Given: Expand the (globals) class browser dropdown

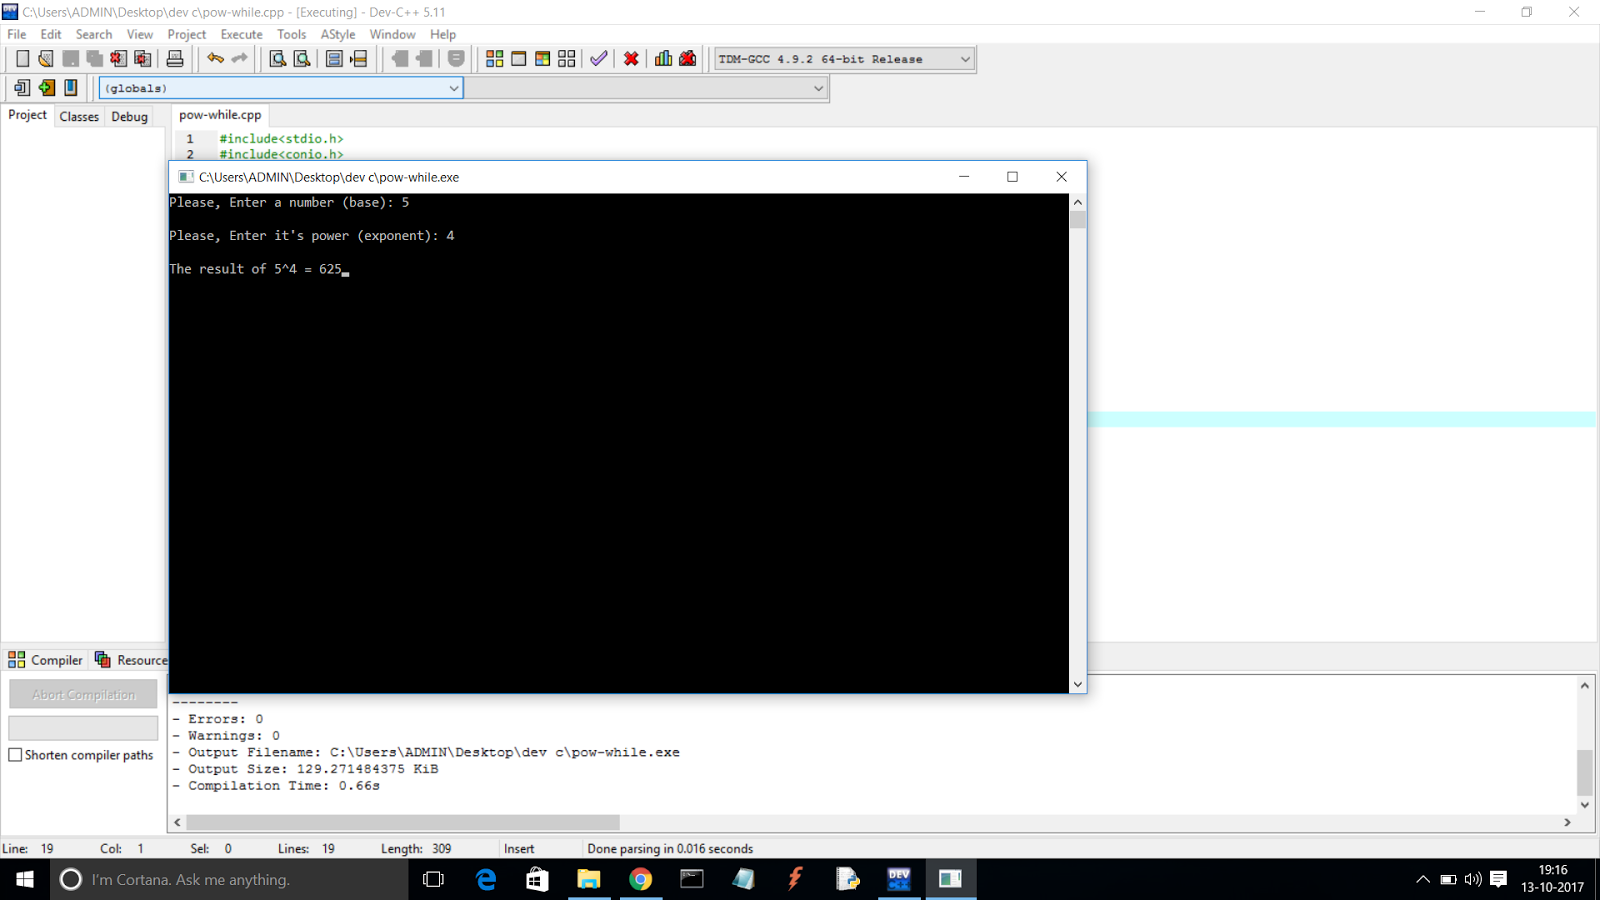Looking at the screenshot, I should (x=454, y=88).
